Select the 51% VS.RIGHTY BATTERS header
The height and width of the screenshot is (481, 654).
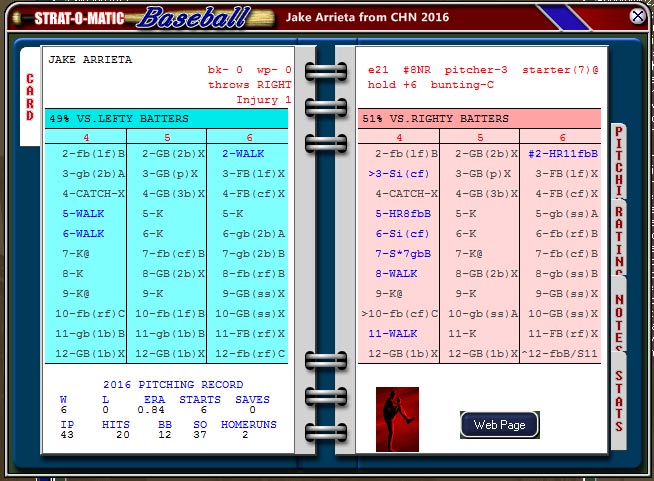480,119
